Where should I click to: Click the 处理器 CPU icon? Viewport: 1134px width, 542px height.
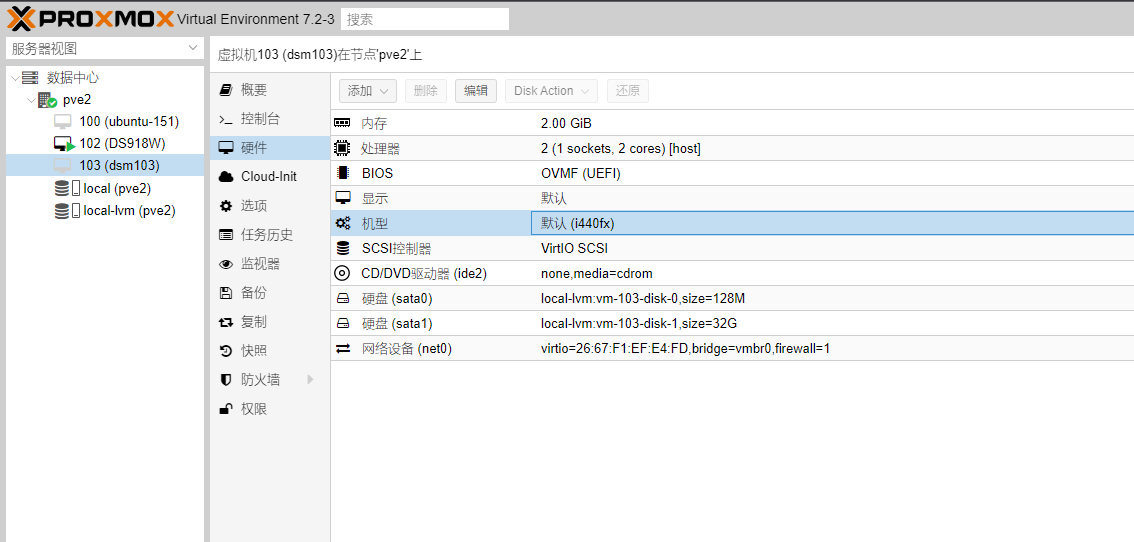(x=342, y=148)
